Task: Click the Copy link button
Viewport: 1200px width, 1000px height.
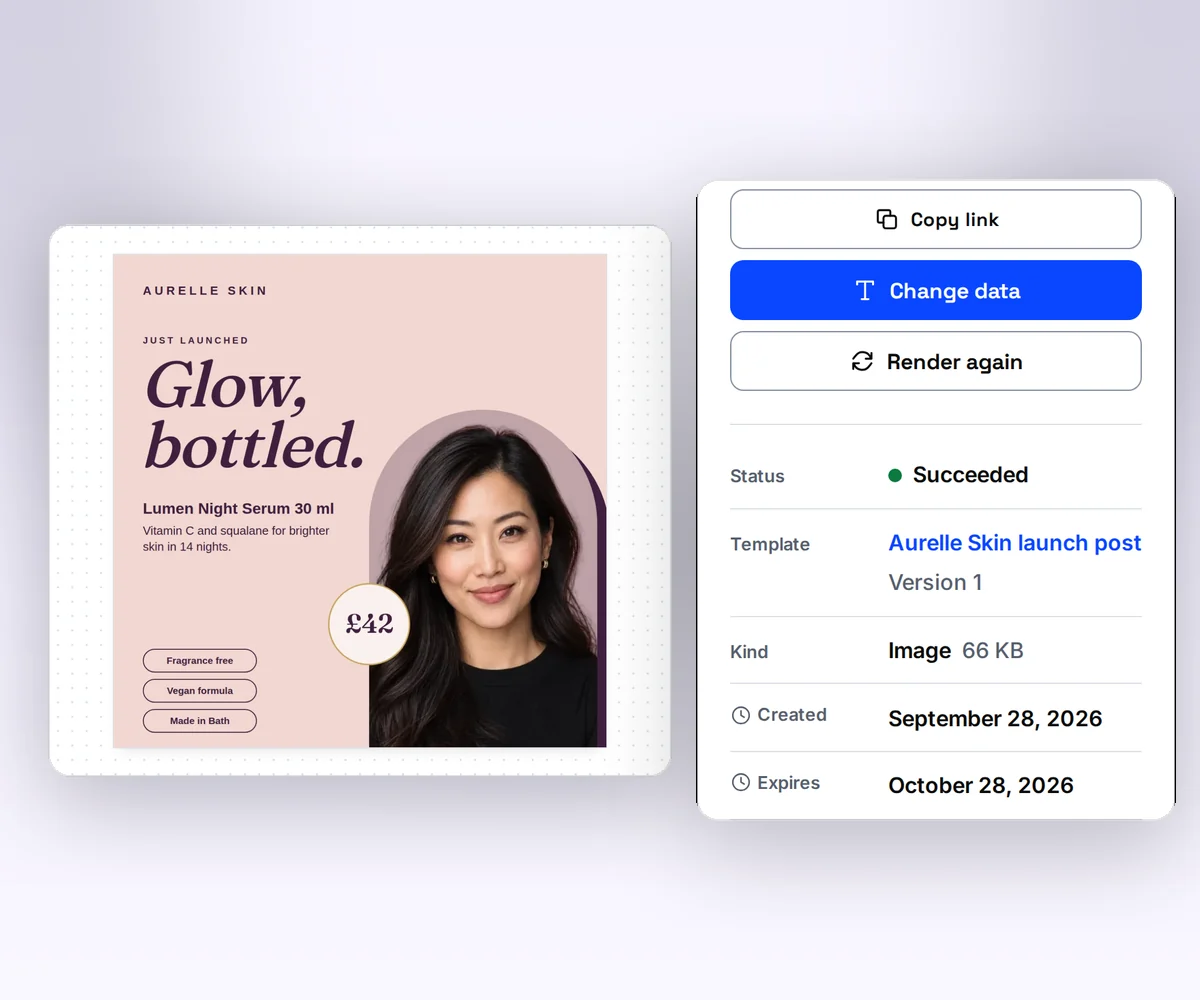Action: pyautogui.click(x=936, y=219)
